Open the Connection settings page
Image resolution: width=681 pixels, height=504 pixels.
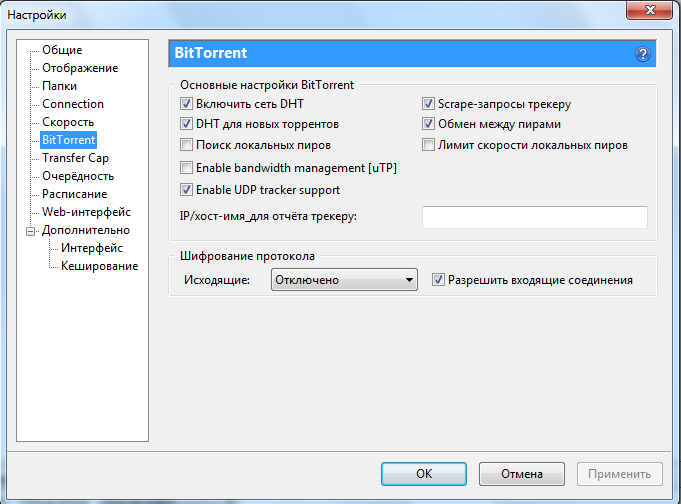pyautogui.click(x=72, y=104)
